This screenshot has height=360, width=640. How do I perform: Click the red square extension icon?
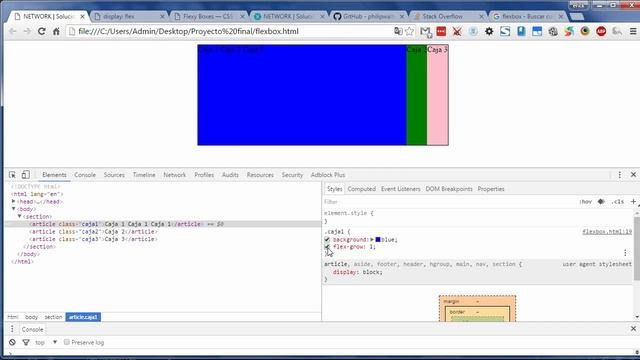point(441,31)
